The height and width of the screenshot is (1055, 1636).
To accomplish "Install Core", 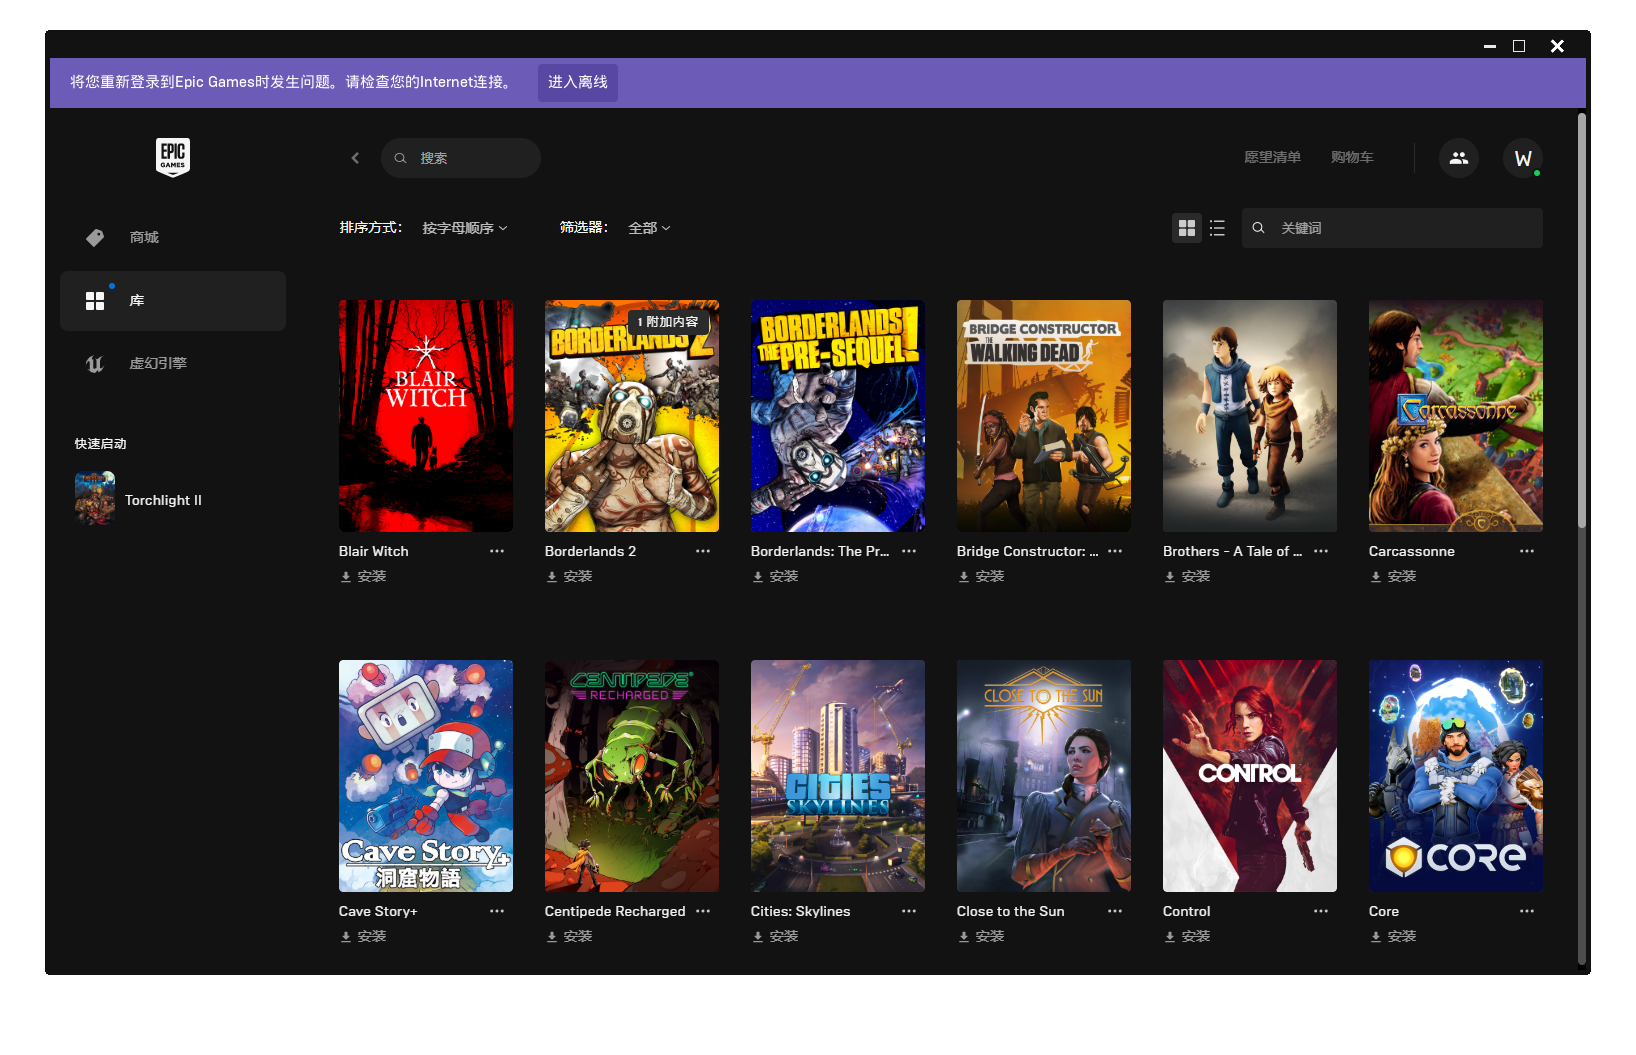I will tap(1393, 936).
